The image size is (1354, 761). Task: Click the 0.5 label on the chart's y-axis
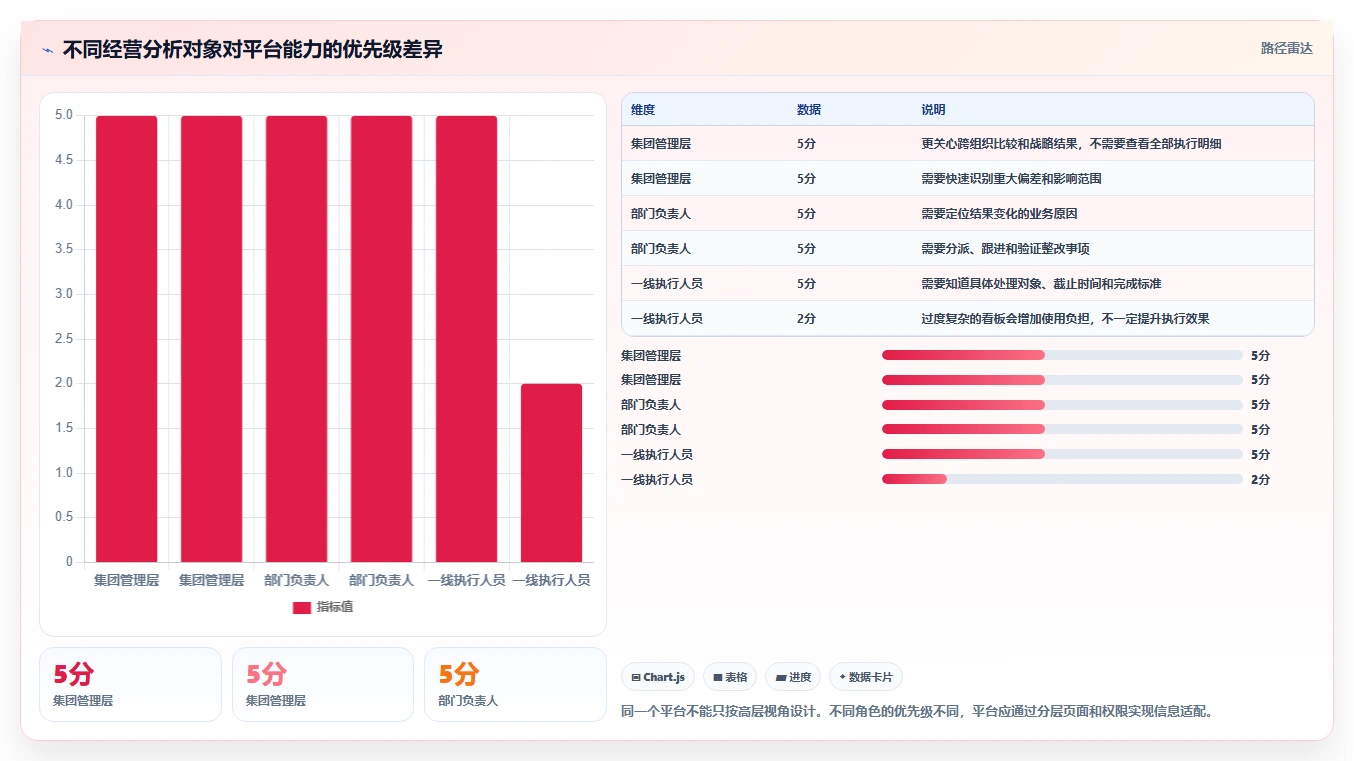[x=63, y=517]
